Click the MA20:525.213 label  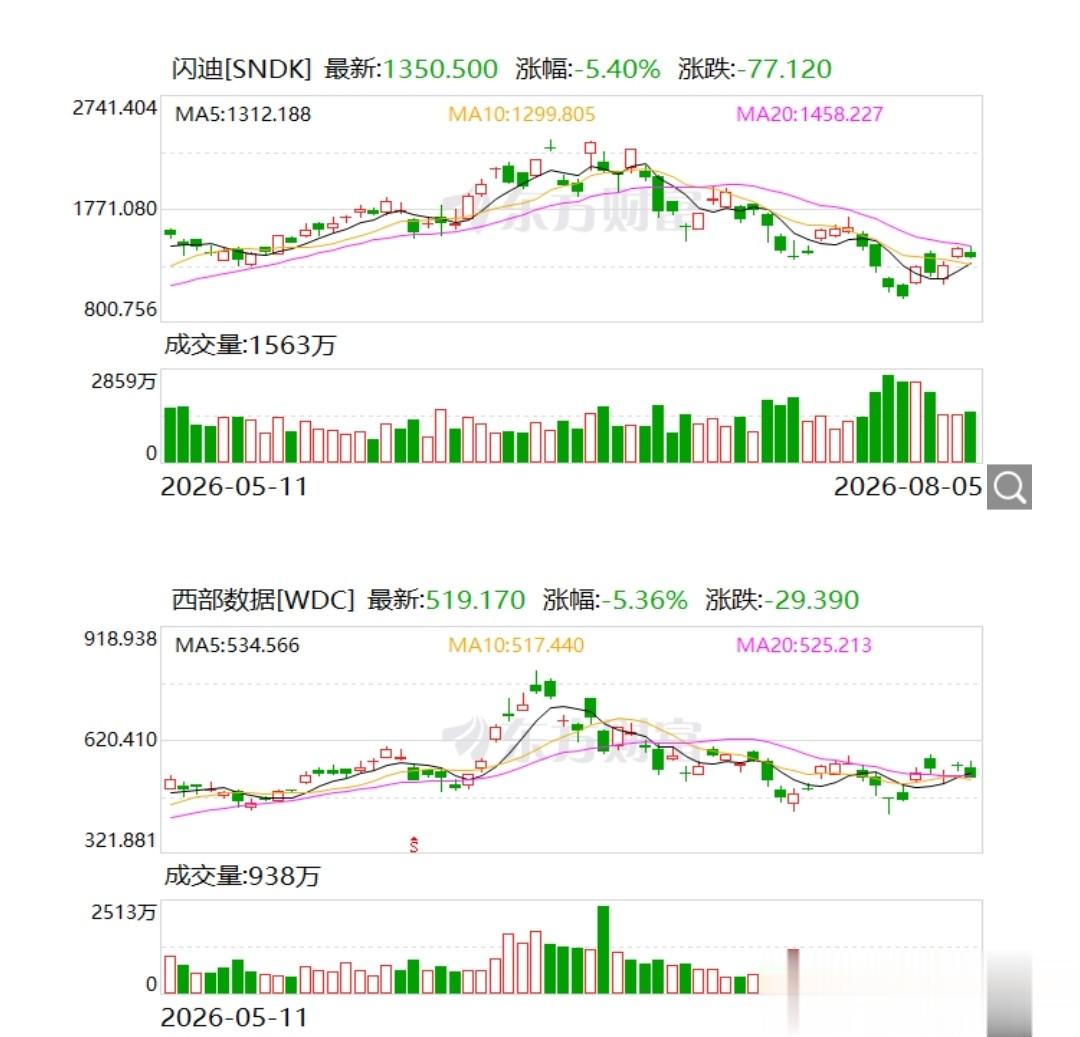804,645
